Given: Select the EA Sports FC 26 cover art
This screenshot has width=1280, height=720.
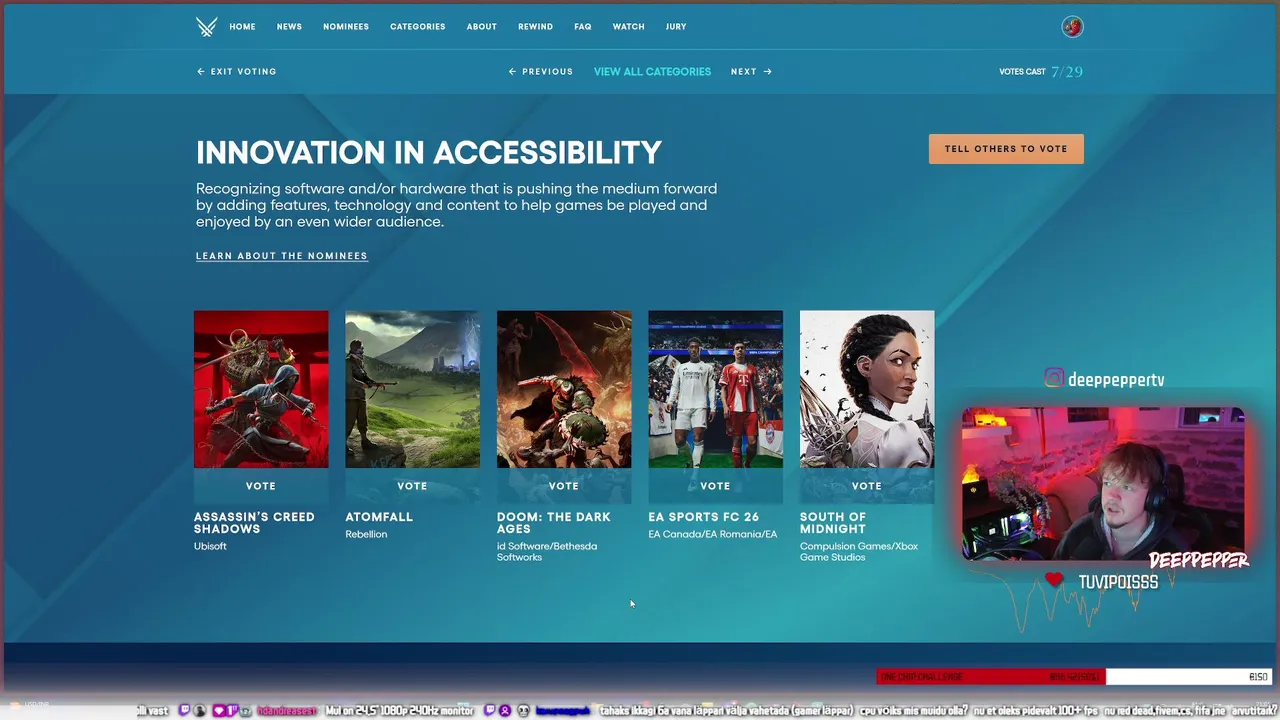Looking at the screenshot, I should [715, 389].
